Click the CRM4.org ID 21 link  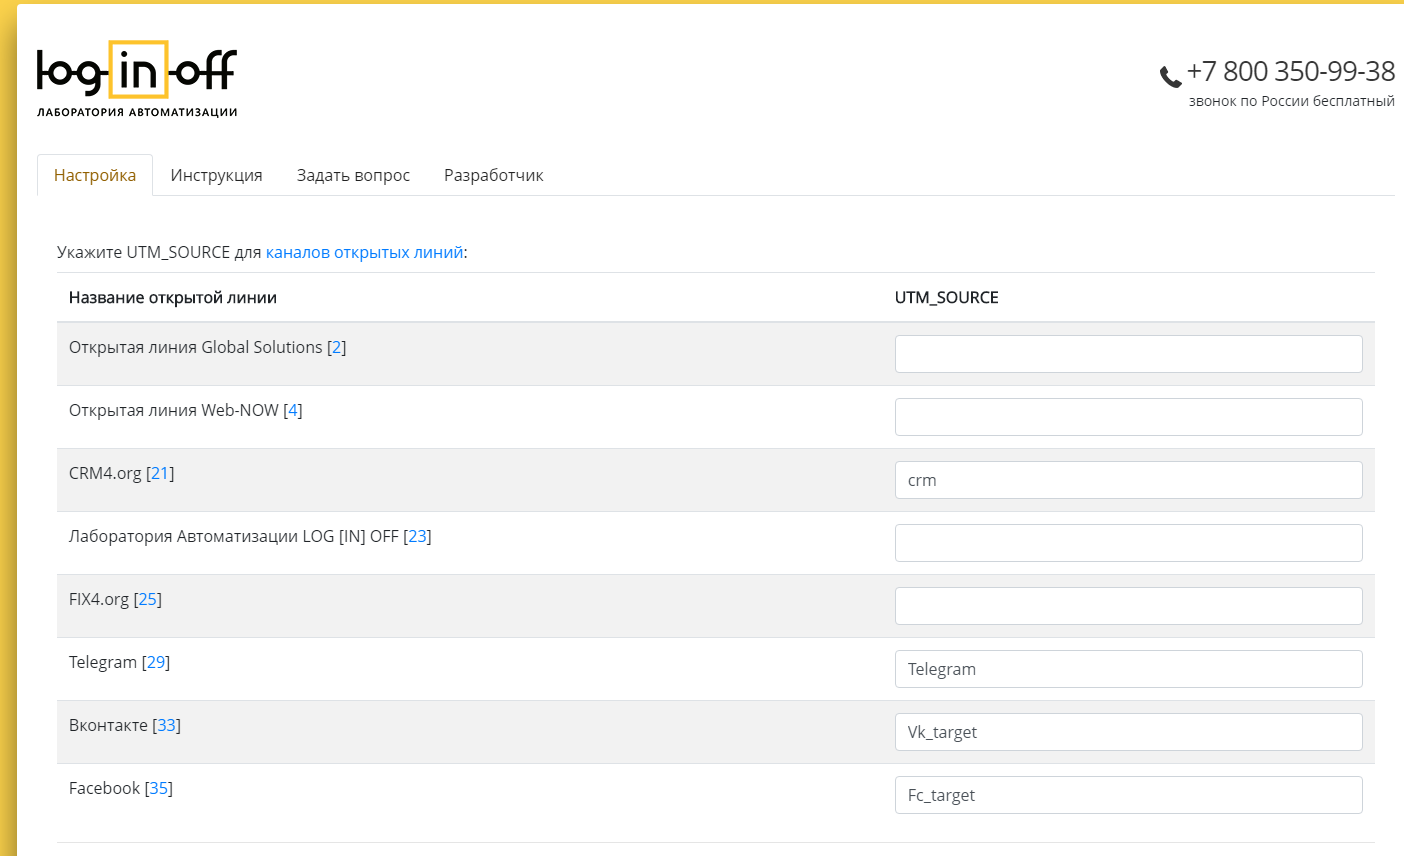pos(160,473)
